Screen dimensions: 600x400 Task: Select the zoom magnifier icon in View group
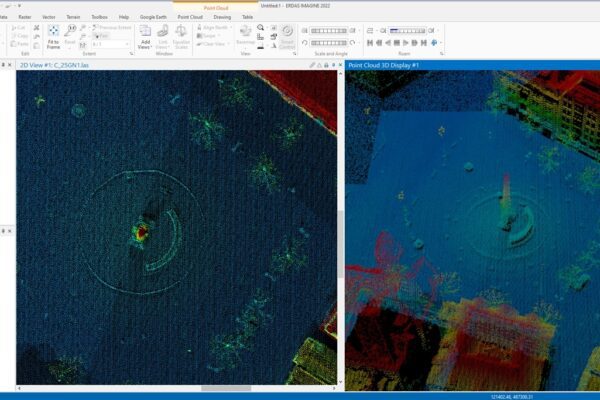(260, 28)
